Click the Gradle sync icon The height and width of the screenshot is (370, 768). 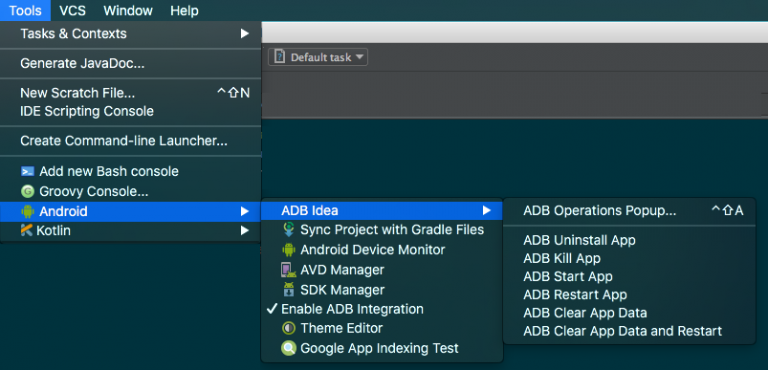[289, 229]
